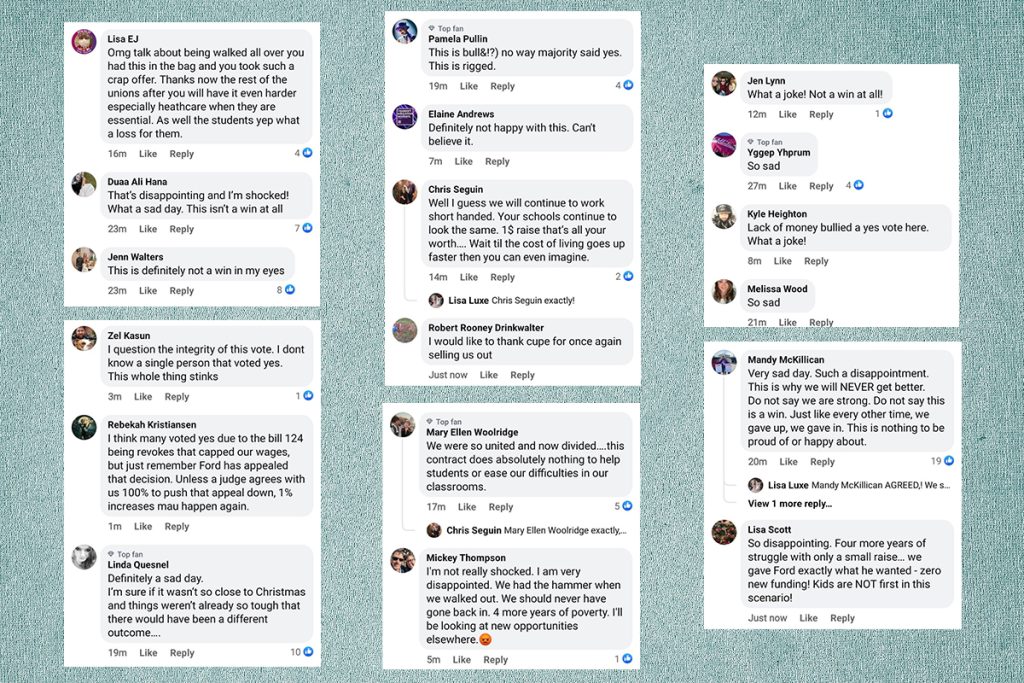Click the reaction icon on Yggep Yhprum's comment

859,185
